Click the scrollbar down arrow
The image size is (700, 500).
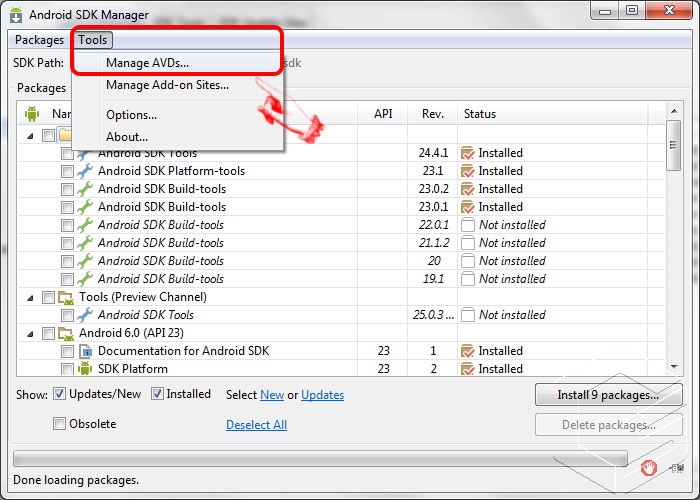pyautogui.click(x=674, y=367)
